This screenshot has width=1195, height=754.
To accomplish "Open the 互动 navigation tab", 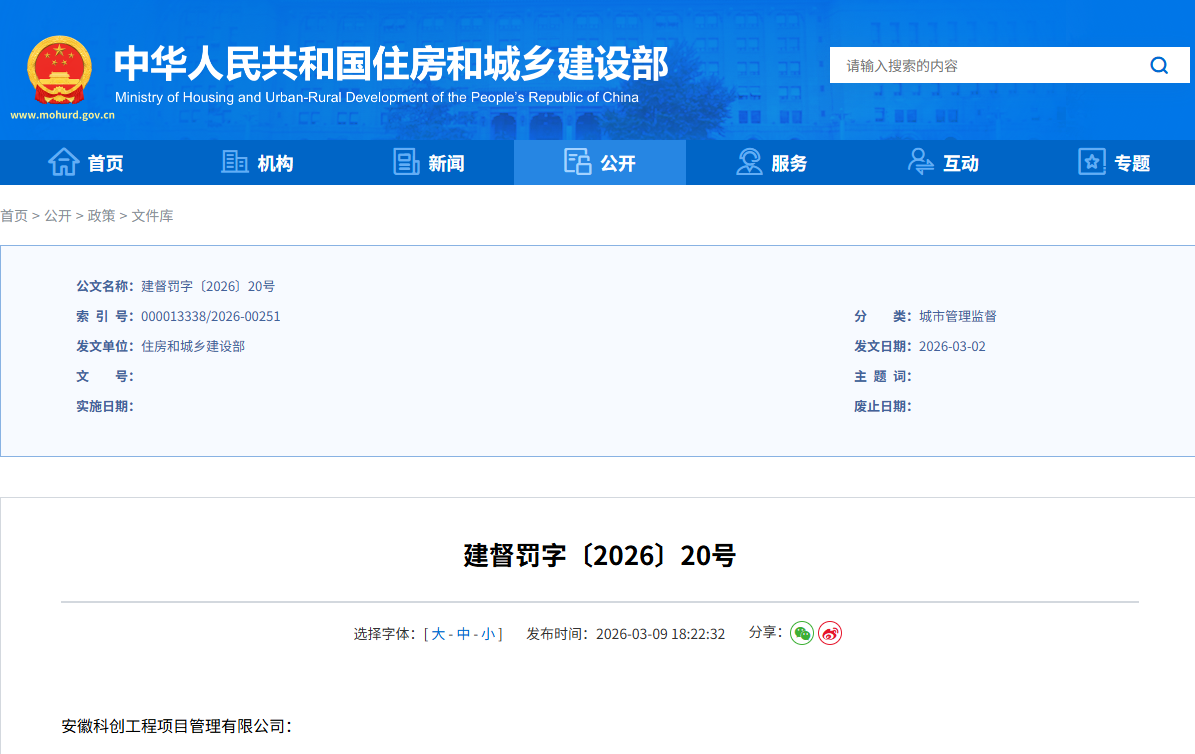I will click(x=943, y=162).
